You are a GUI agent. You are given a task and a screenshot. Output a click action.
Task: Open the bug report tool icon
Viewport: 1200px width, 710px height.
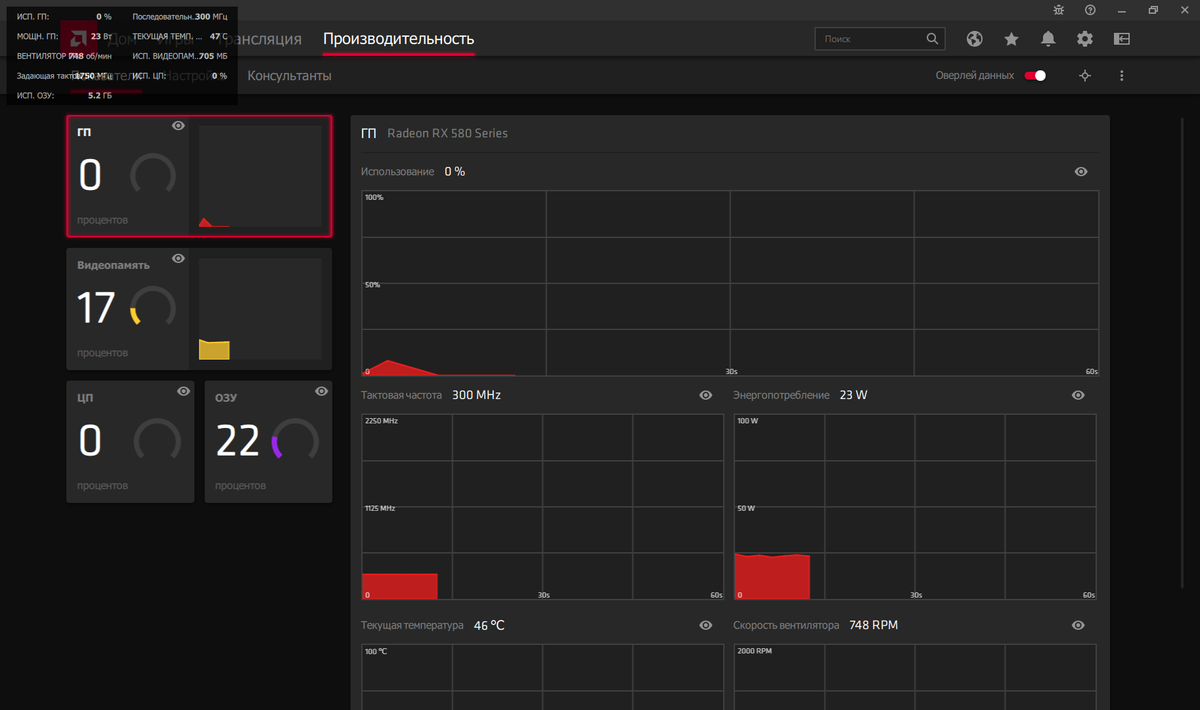[1060, 10]
